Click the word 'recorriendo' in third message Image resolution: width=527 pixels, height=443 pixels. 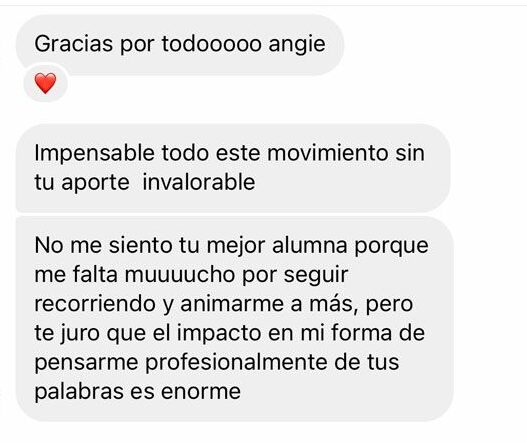pos(95,304)
